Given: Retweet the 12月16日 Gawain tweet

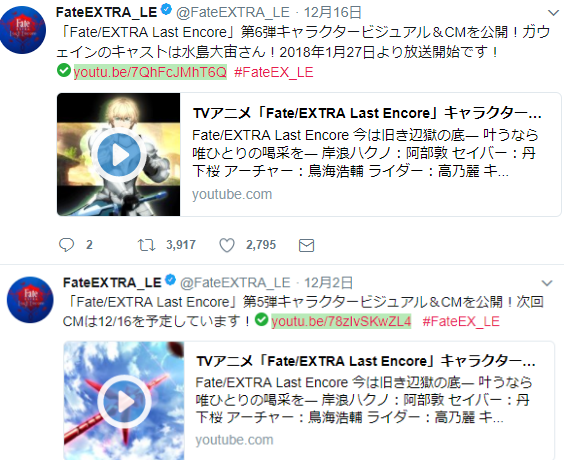Looking at the screenshot, I should point(146,245).
